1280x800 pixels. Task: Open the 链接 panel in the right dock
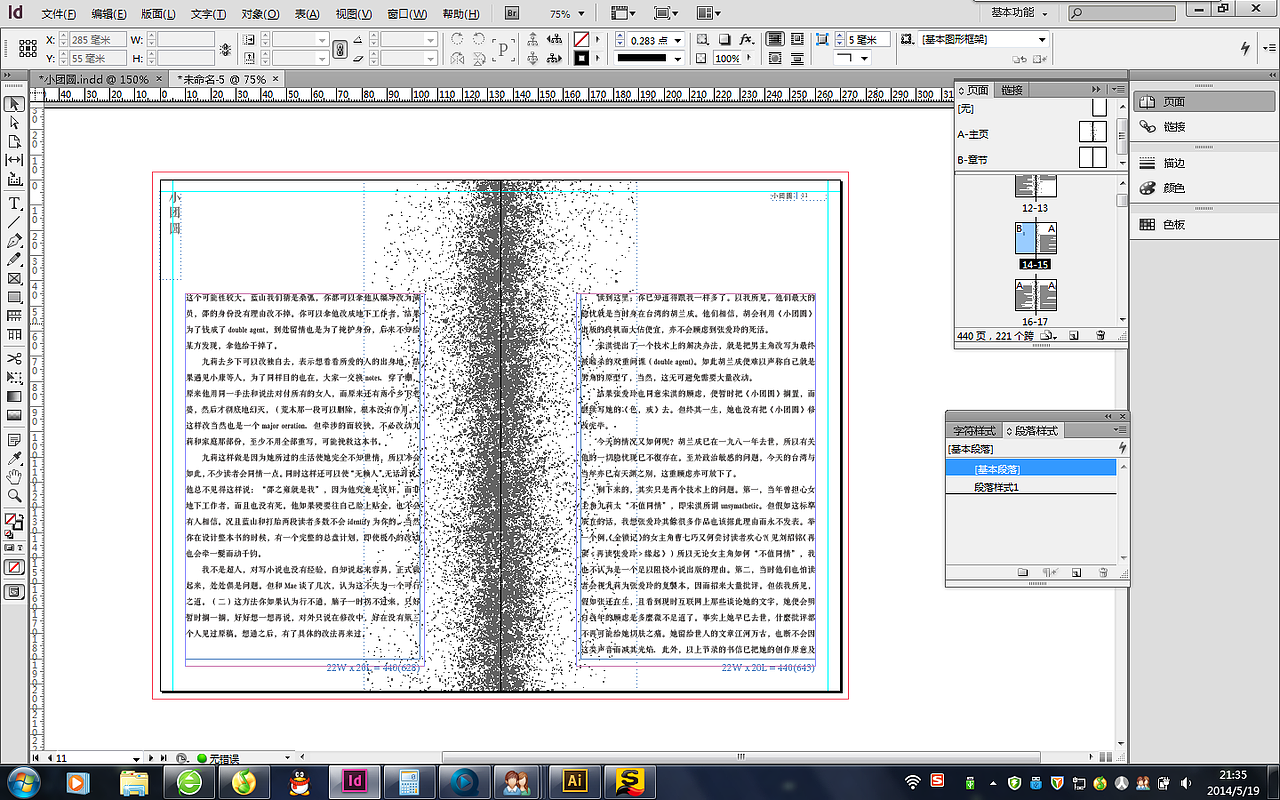[1174, 127]
